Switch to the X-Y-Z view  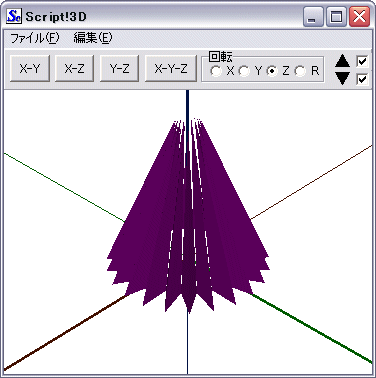pyautogui.click(x=171, y=68)
